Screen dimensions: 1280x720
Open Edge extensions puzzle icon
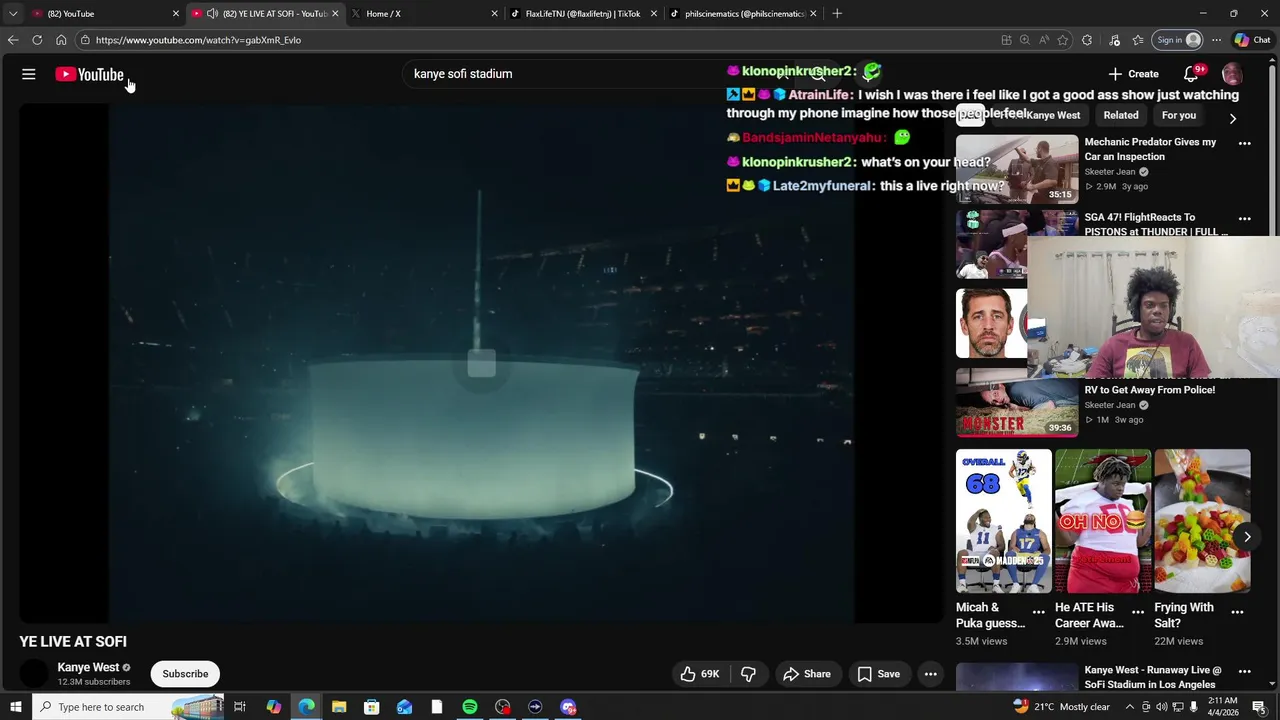point(1087,40)
